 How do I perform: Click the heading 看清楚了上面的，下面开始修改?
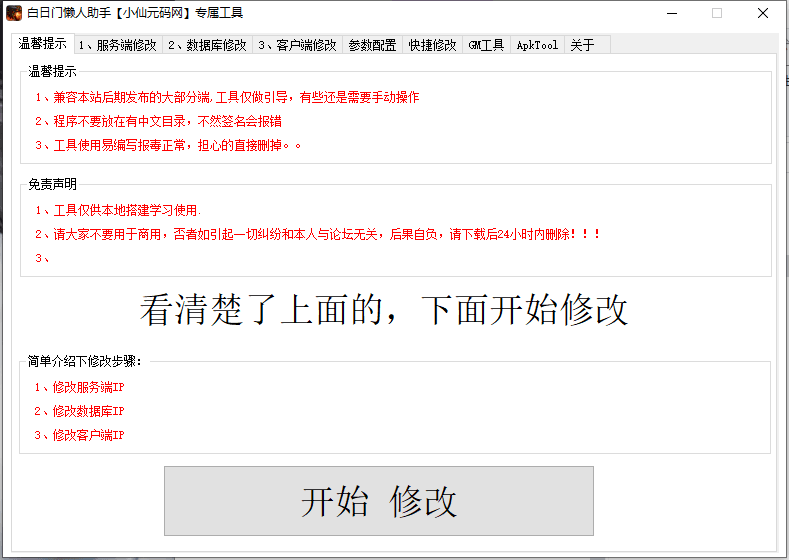pos(384,309)
